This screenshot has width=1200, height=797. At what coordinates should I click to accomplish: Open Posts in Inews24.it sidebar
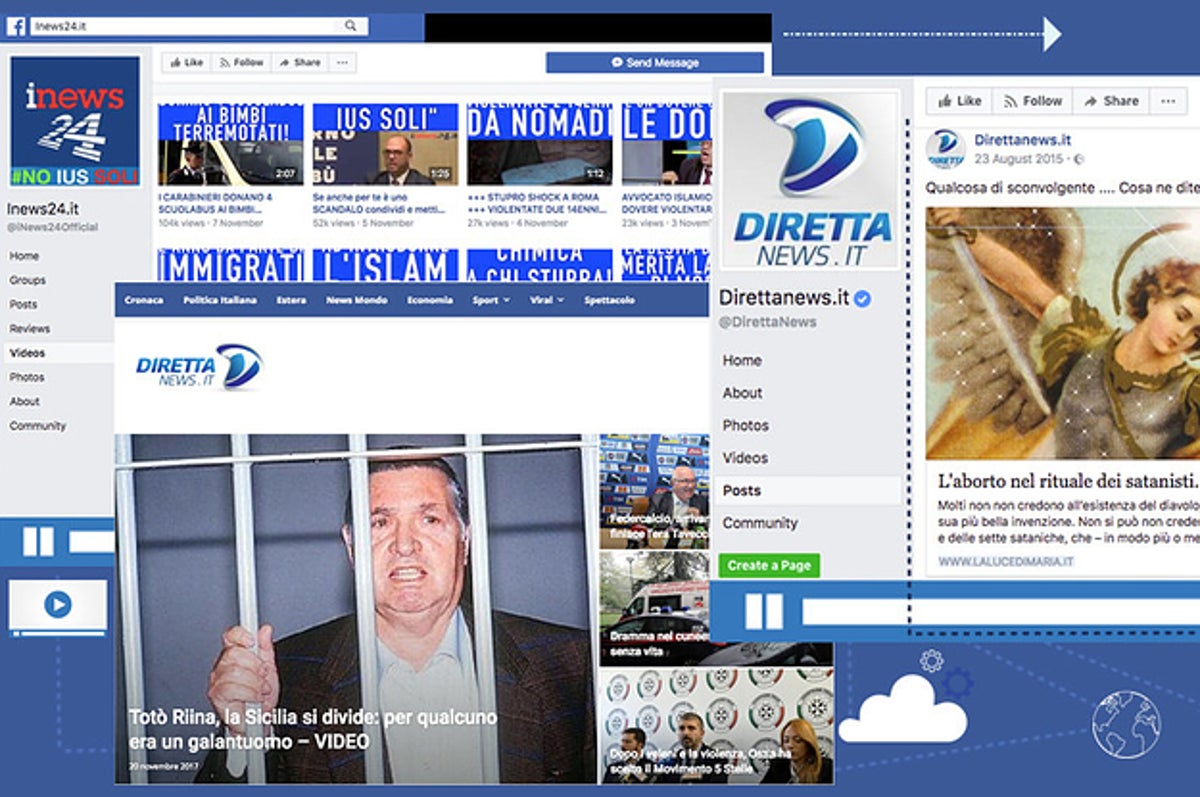pos(23,304)
